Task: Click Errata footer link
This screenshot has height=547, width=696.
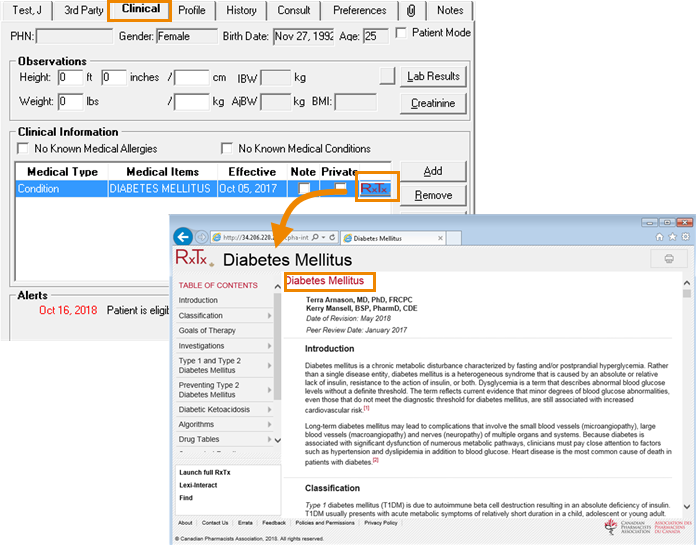Action: coord(245,523)
